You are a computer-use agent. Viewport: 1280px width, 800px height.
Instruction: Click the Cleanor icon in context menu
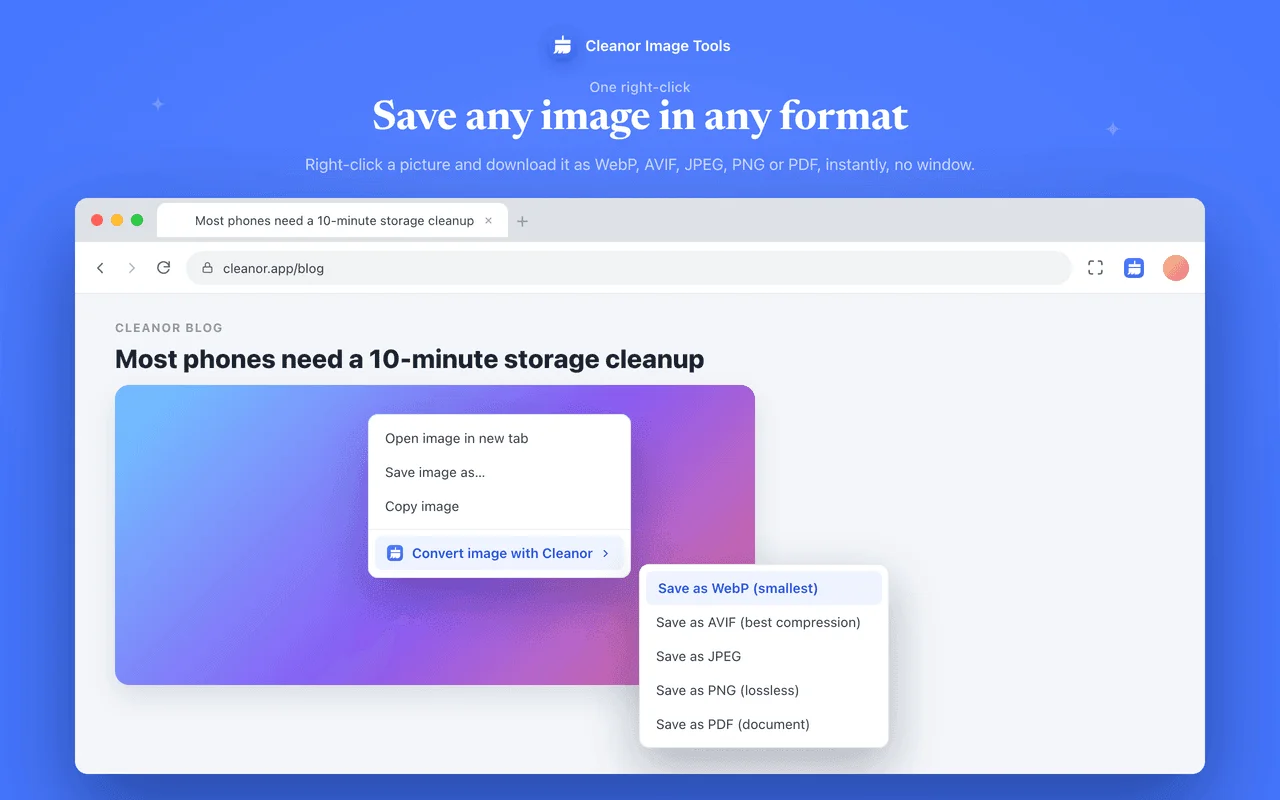coord(395,553)
